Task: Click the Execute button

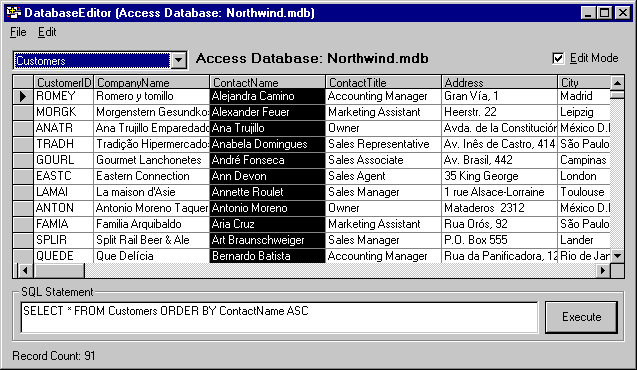Action: coord(581,317)
